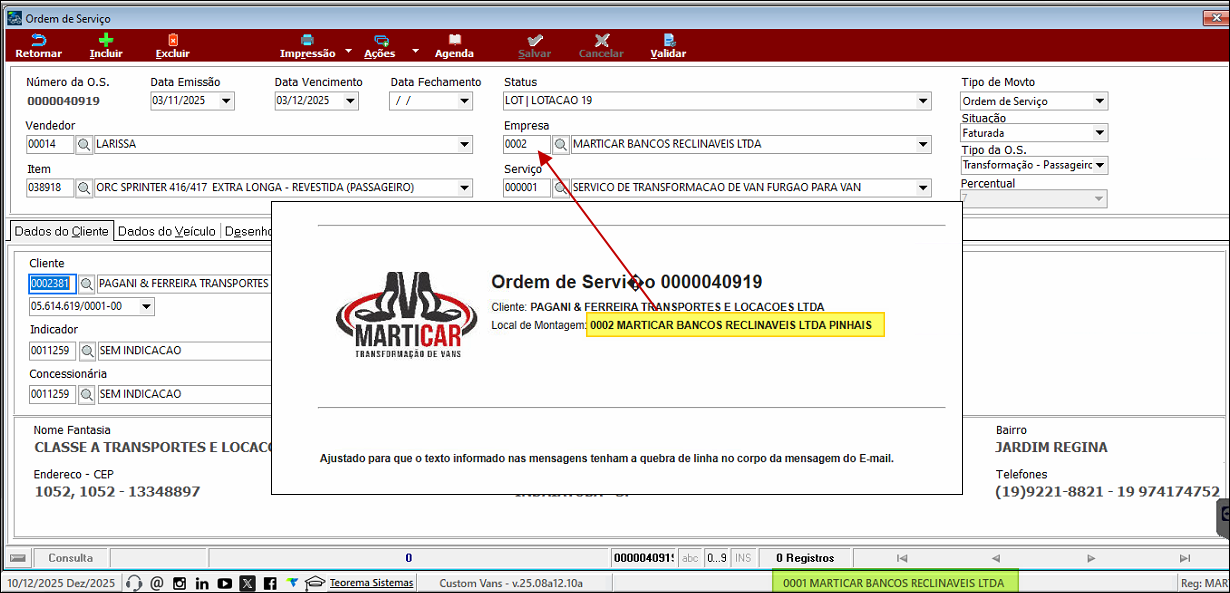Click the Excluir delete icon
Viewport: 1230px width, 593px height.
tap(172, 41)
